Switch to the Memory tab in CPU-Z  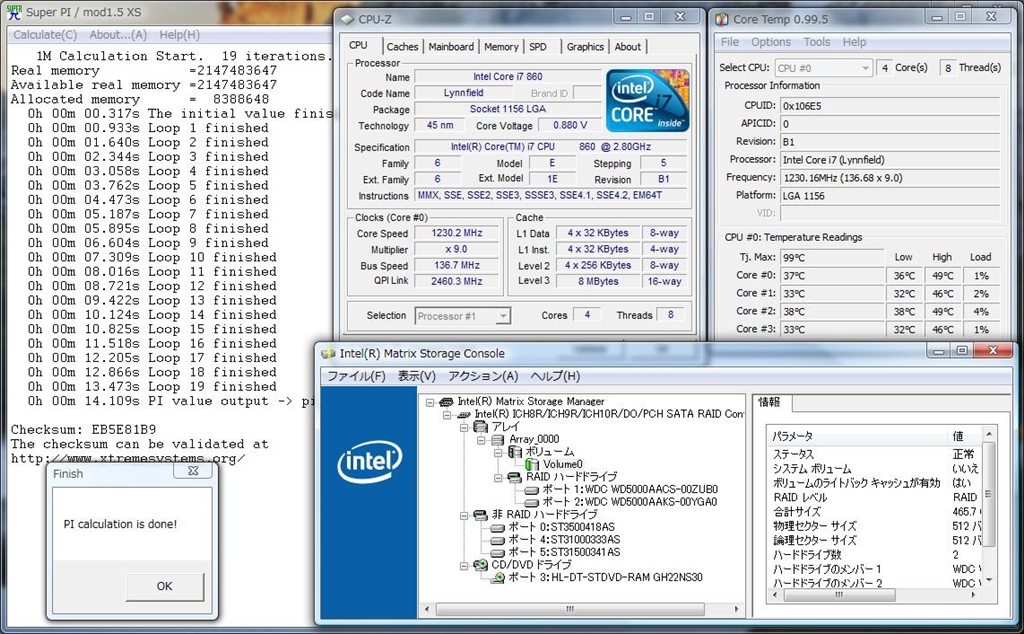tap(502, 46)
